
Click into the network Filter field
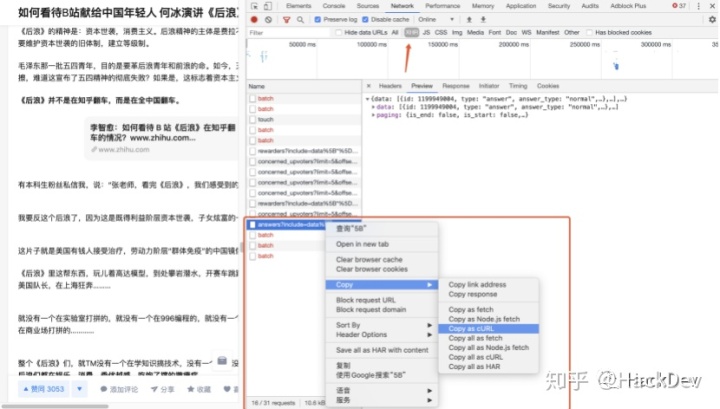tap(288, 33)
